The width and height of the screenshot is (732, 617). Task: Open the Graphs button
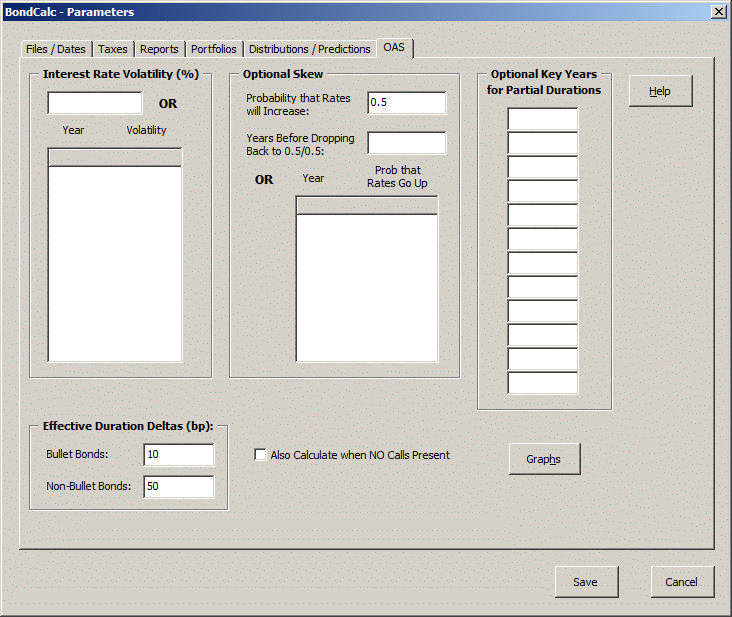[x=544, y=459]
